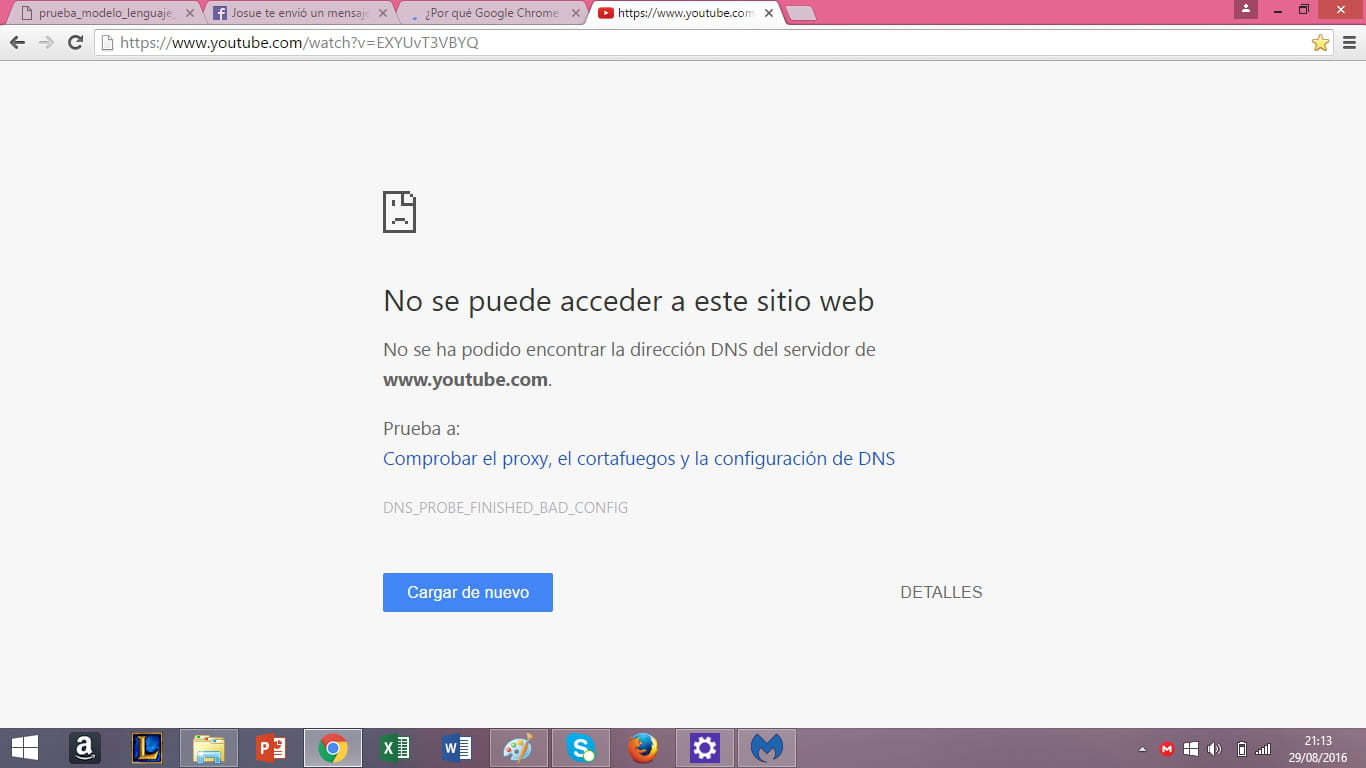
Task: Open File Explorer in the taskbar
Action: coord(209,748)
